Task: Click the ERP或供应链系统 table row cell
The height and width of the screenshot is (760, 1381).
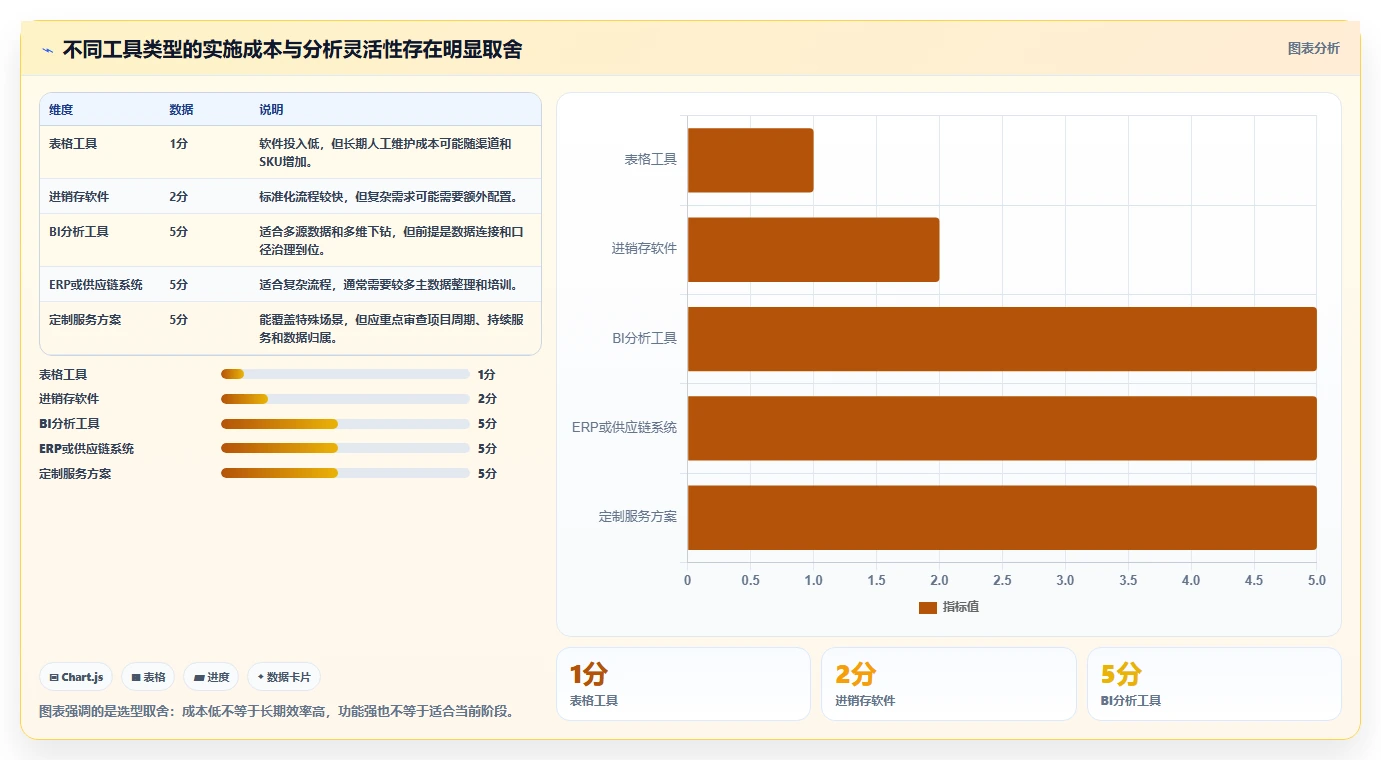Action: 96,285
